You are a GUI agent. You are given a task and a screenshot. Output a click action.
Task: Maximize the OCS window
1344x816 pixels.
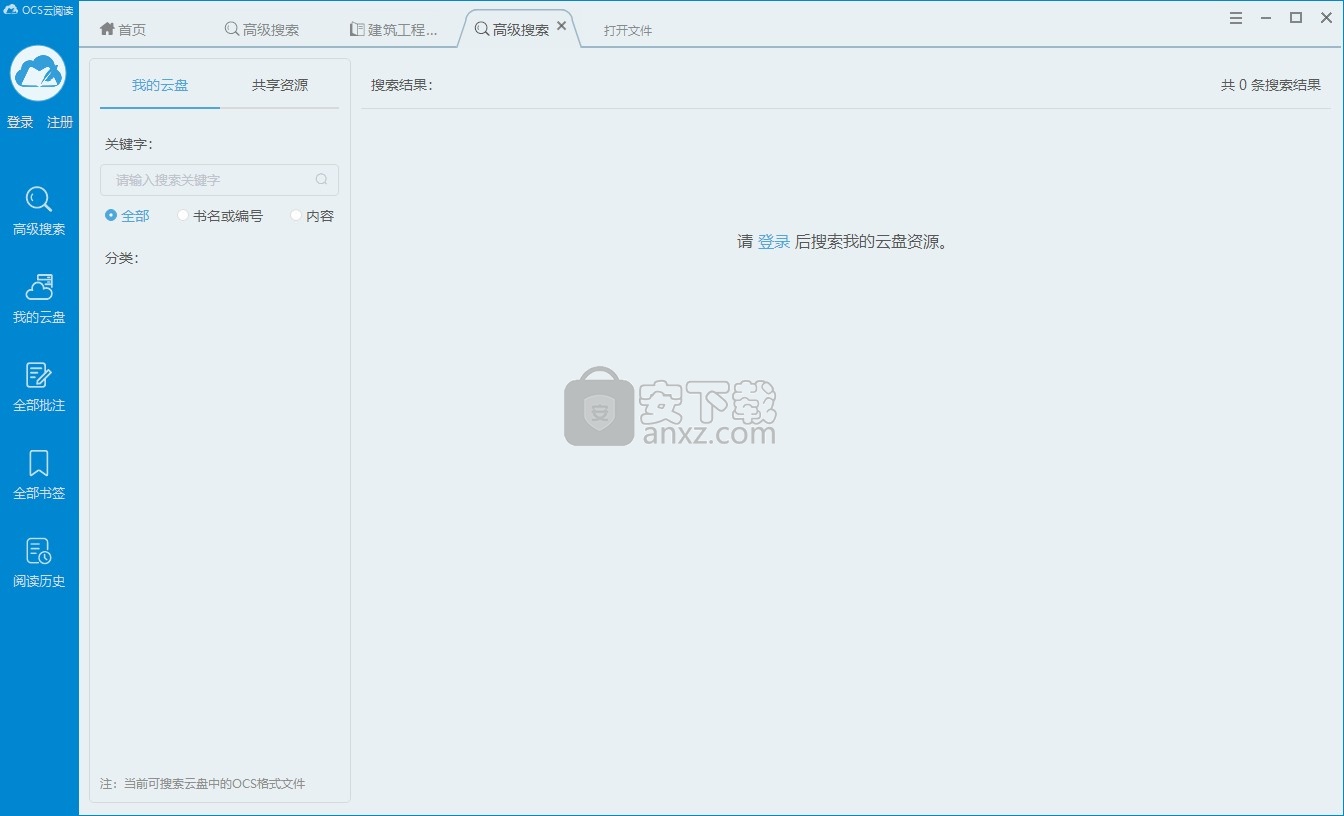click(1296, 18)
